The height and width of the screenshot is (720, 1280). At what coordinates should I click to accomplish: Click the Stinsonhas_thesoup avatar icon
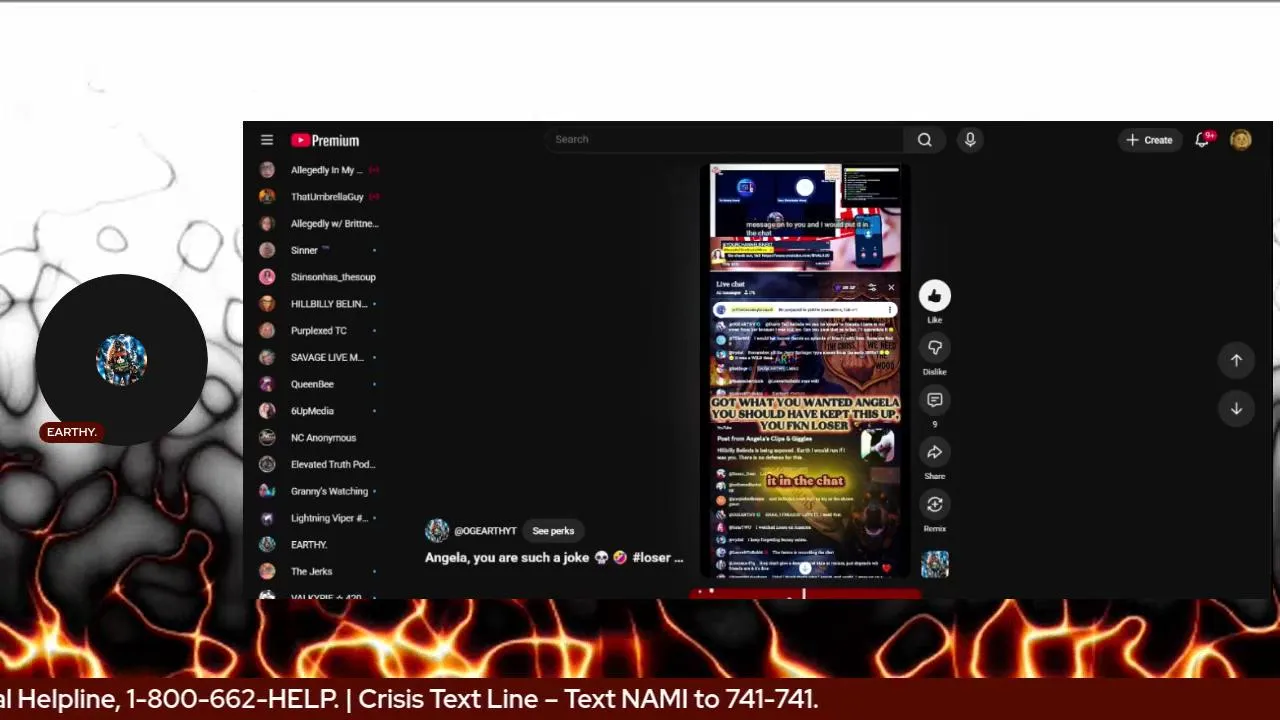tap(267, 277)
